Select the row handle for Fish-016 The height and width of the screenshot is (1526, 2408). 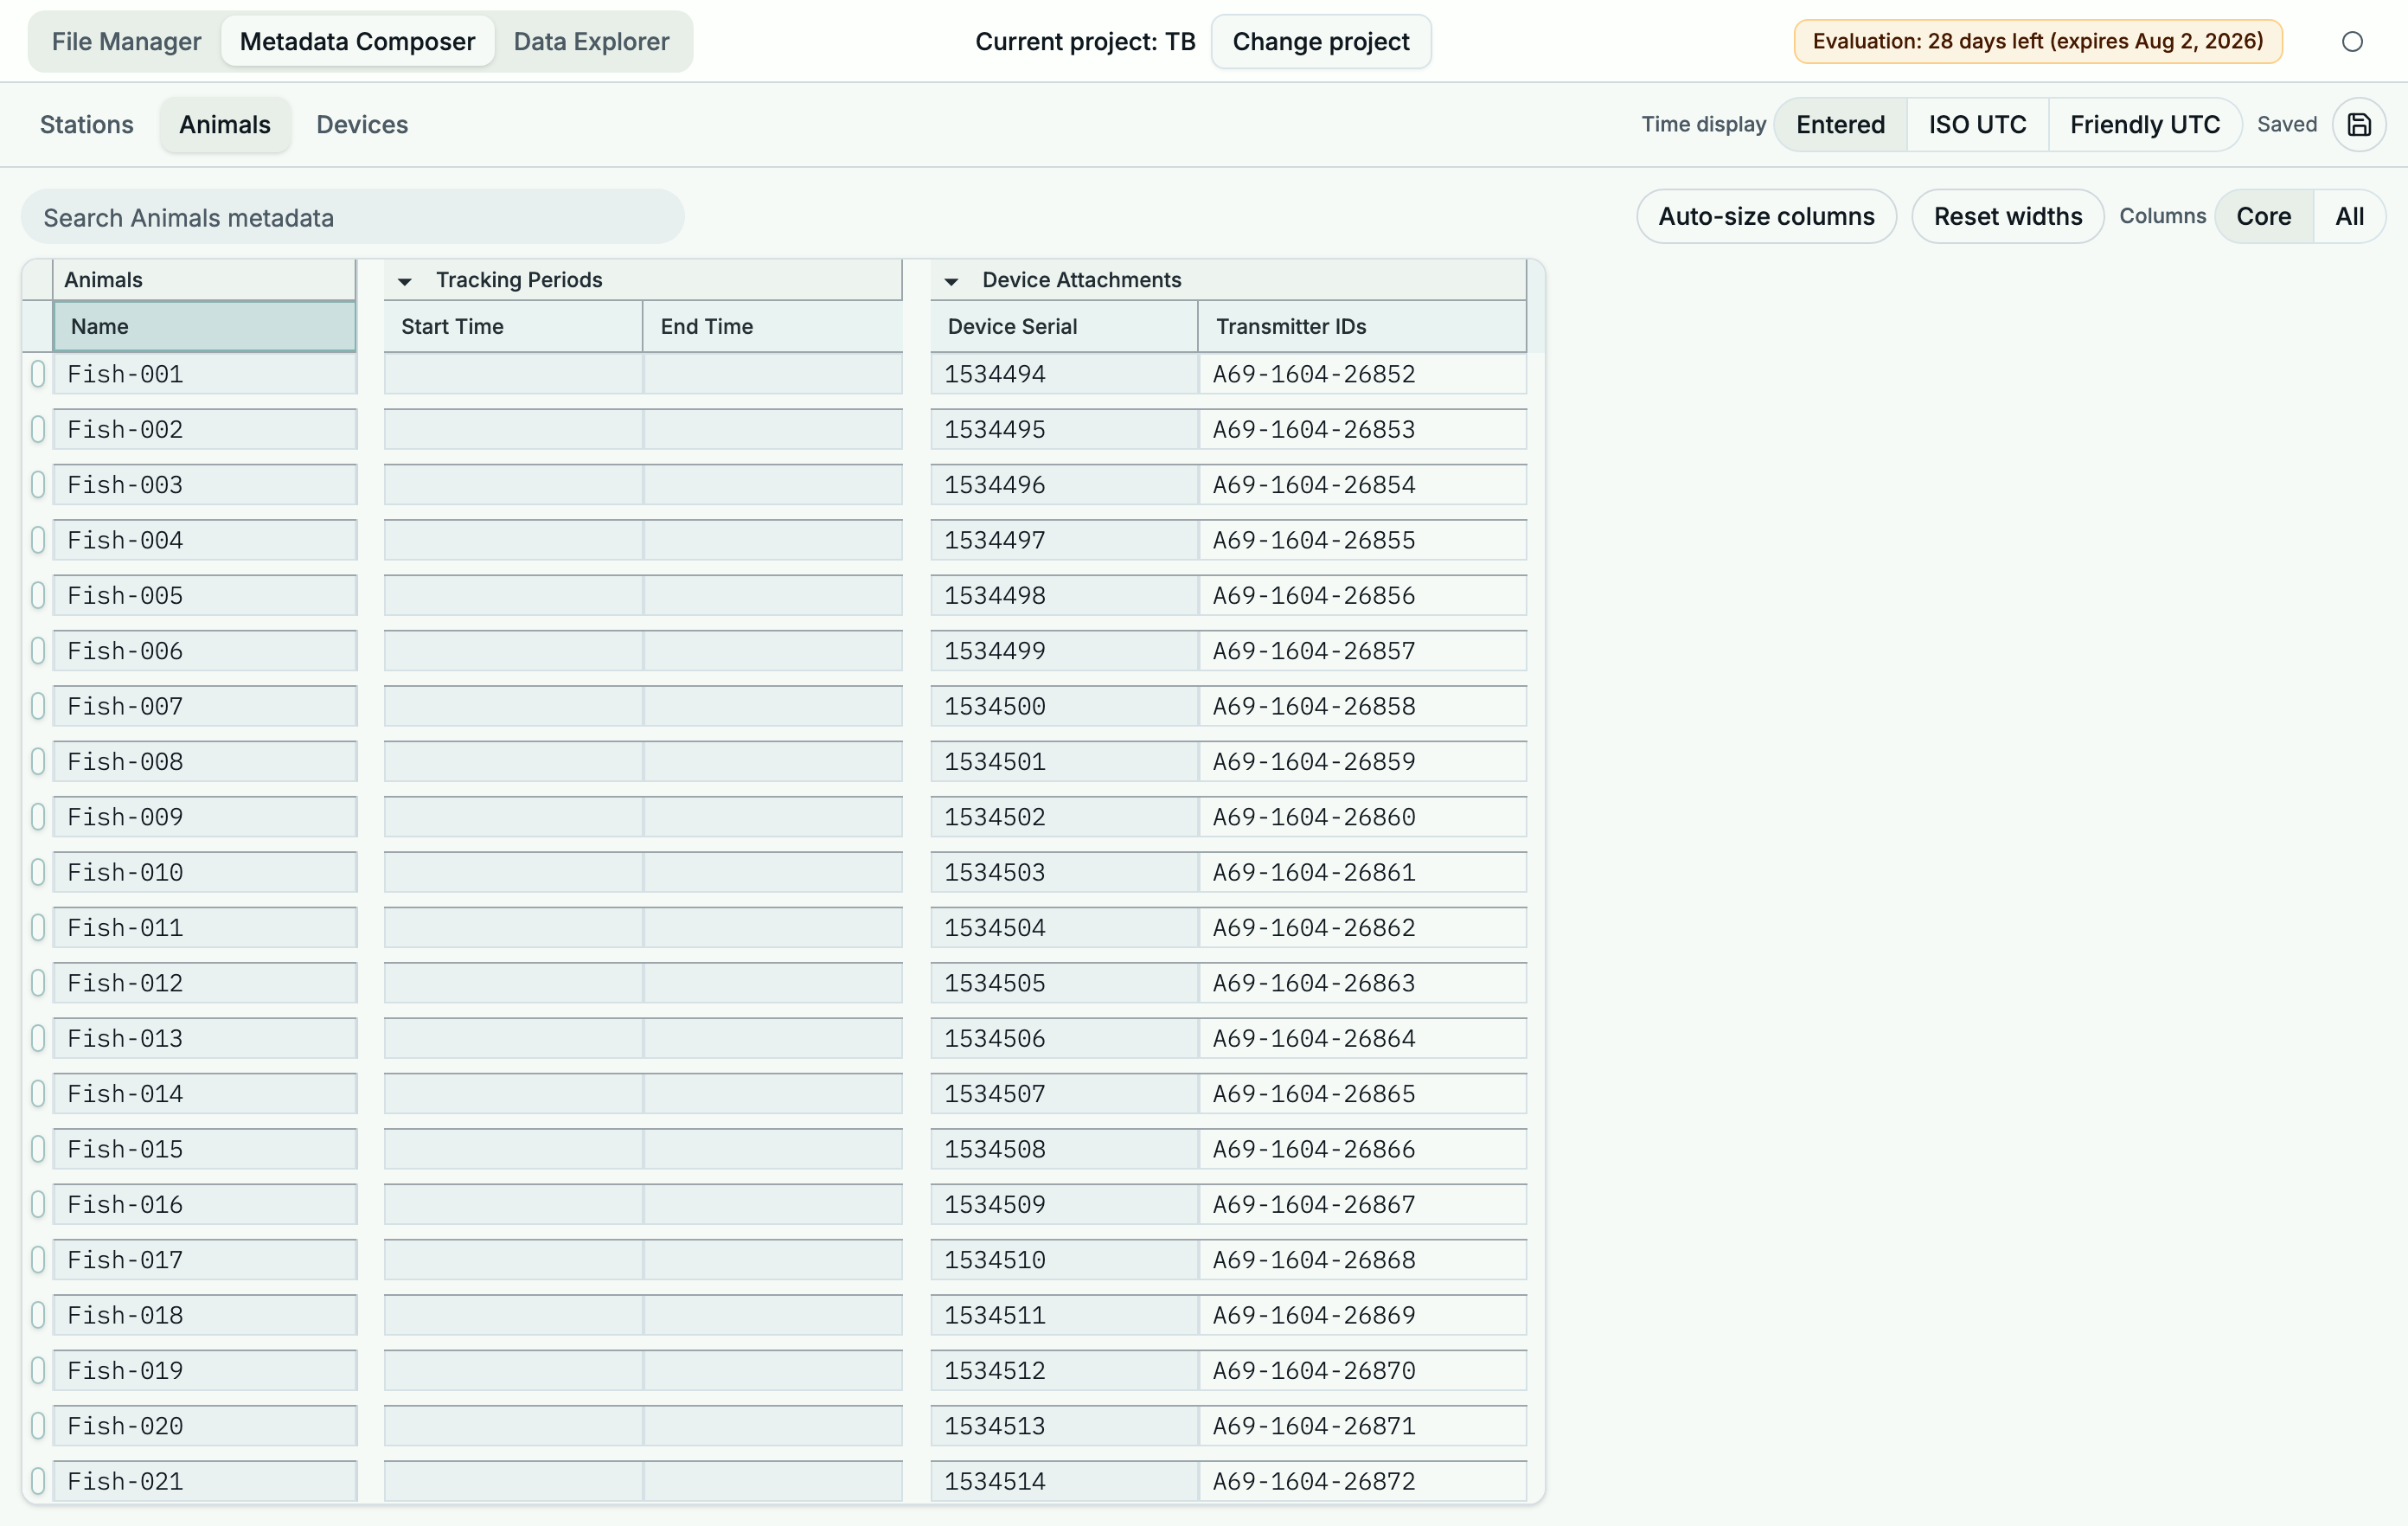38,1204
